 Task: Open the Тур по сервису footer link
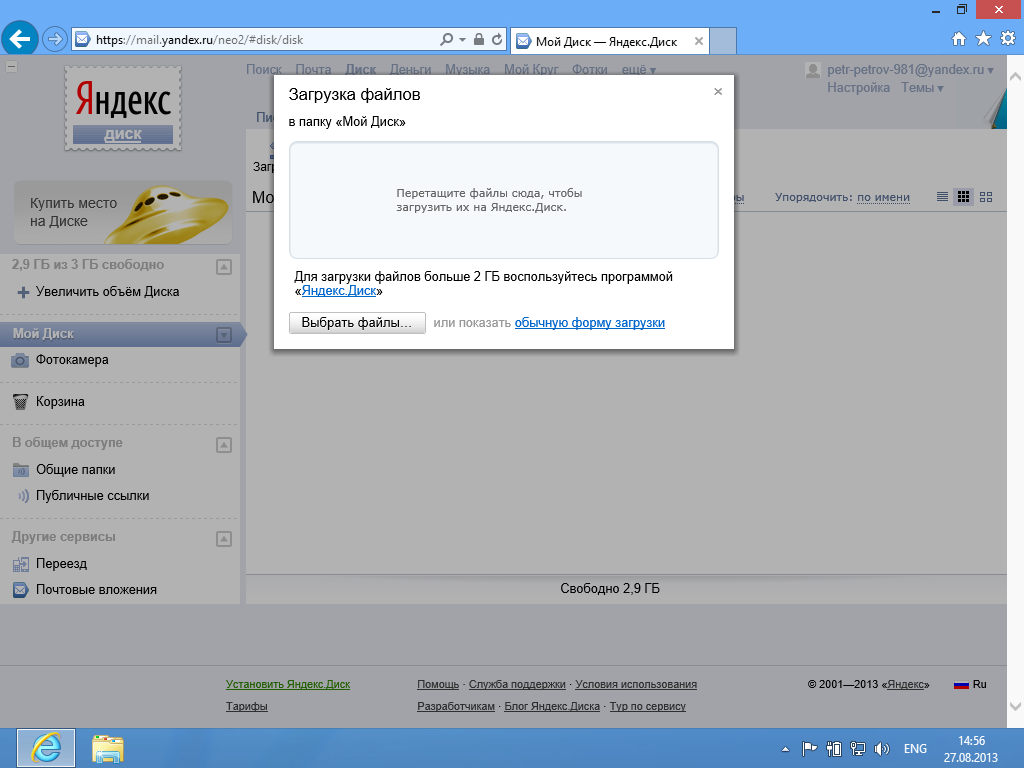648,706
